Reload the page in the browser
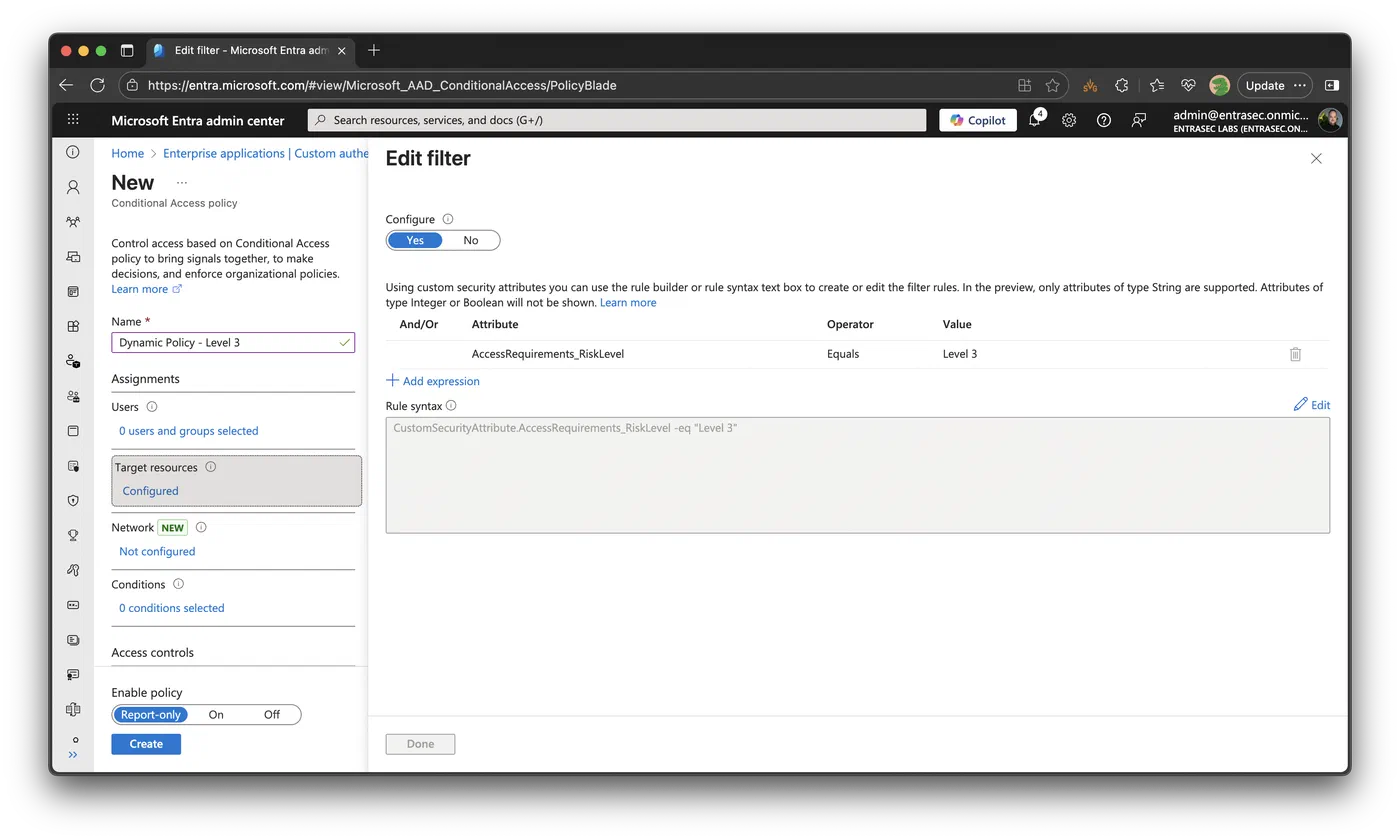Image resolution: width=1400 pixels, height=840 pixels. 97,85
